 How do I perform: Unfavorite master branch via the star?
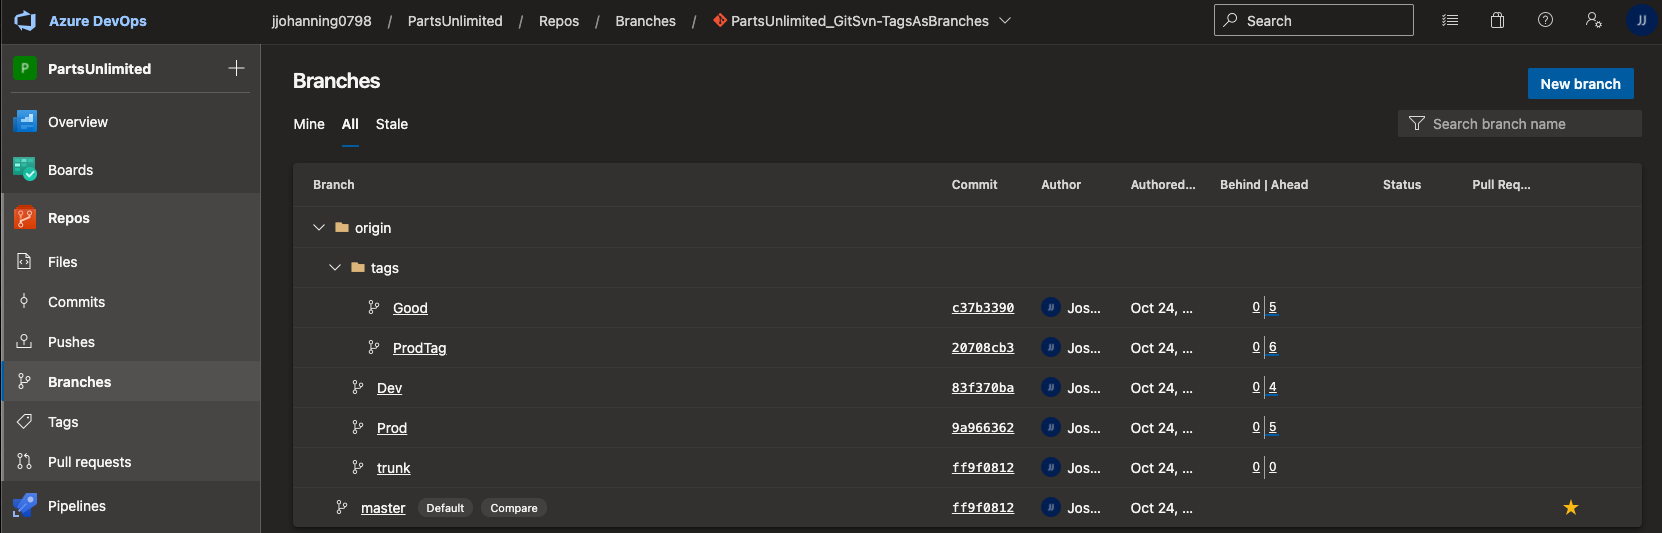1570,508
